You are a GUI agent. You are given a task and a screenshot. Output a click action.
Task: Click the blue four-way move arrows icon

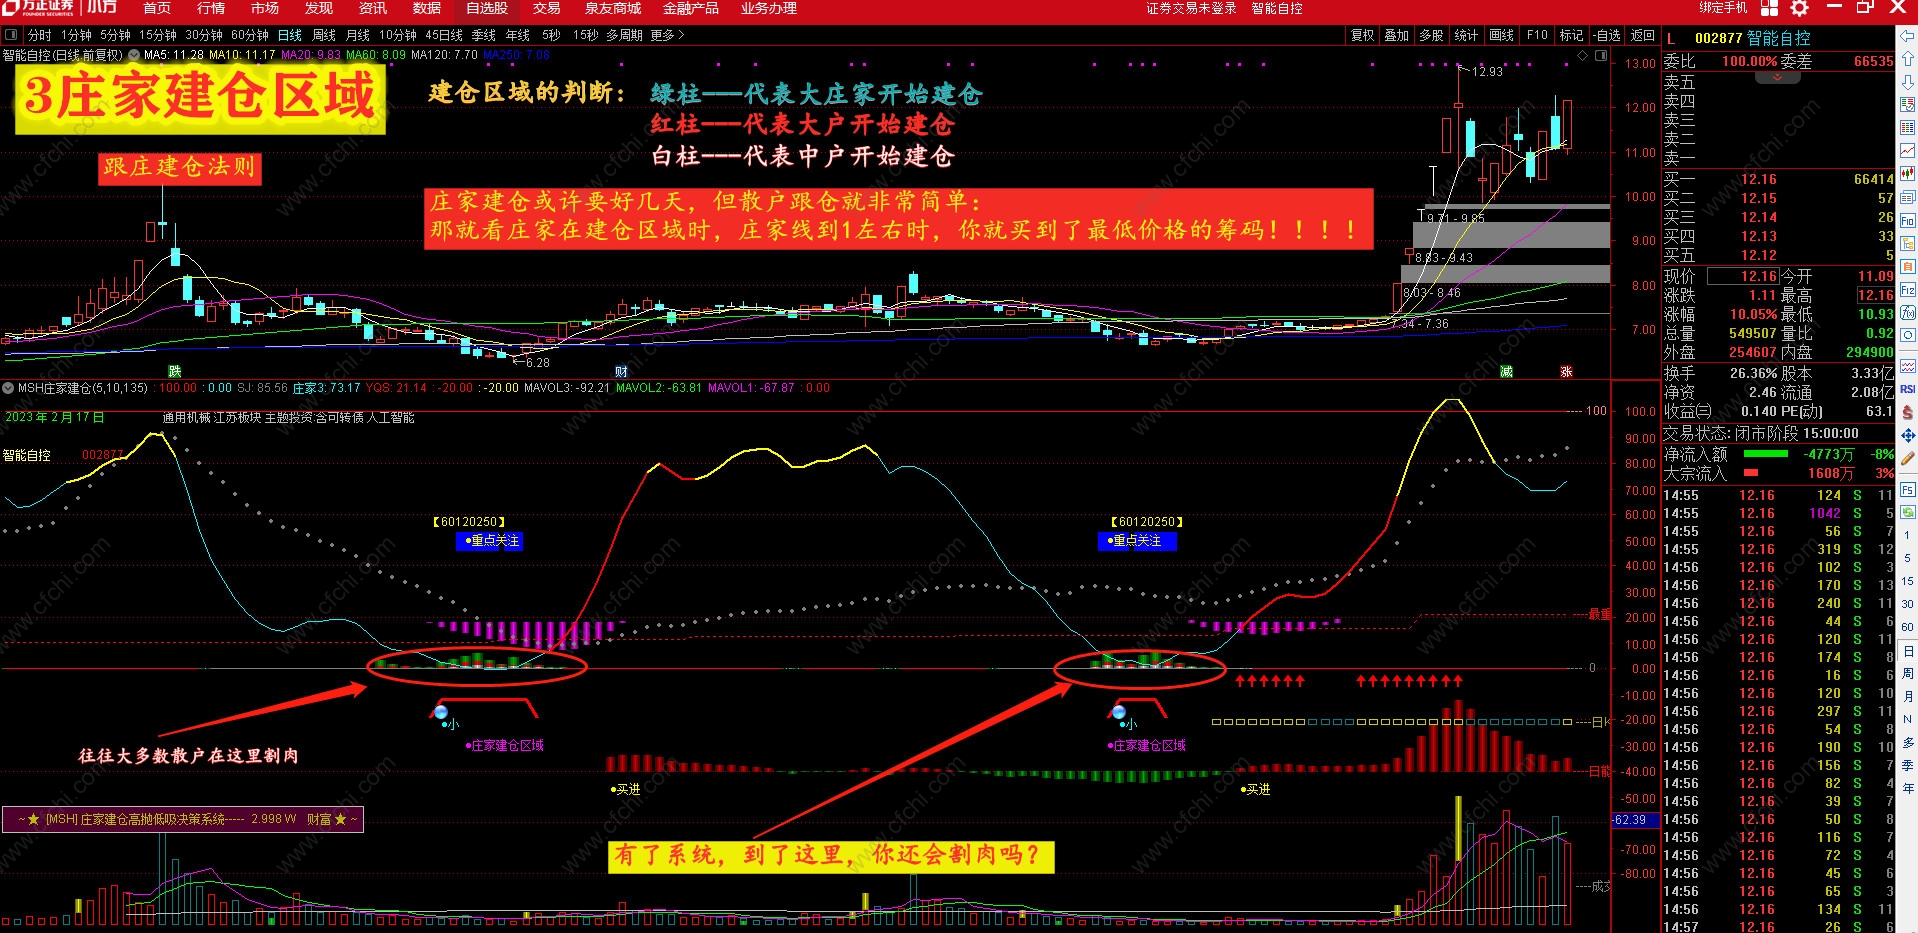tap(1908, 435)
